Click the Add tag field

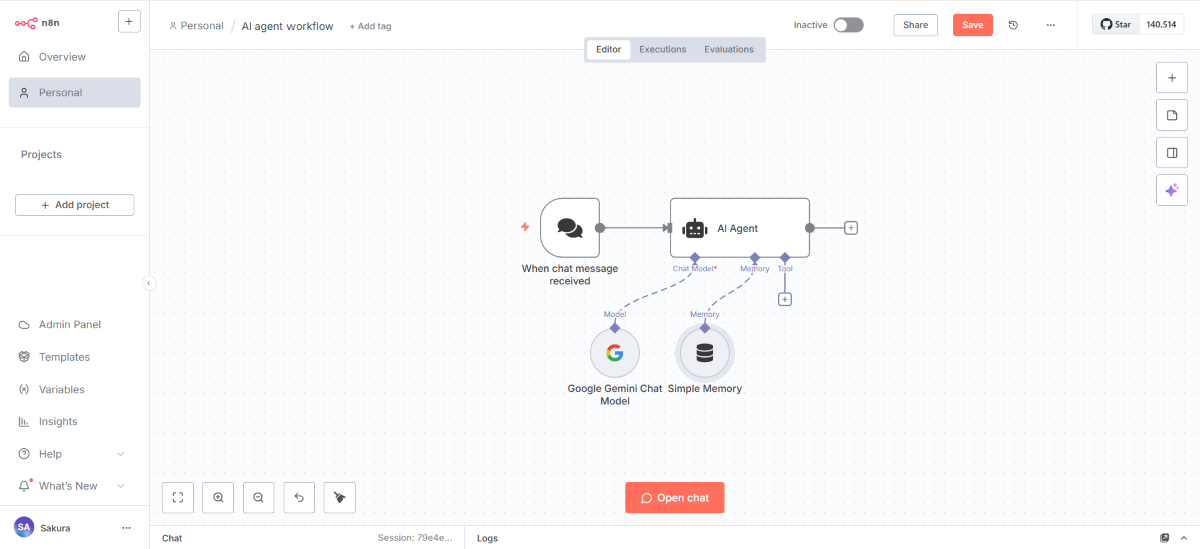370,26
